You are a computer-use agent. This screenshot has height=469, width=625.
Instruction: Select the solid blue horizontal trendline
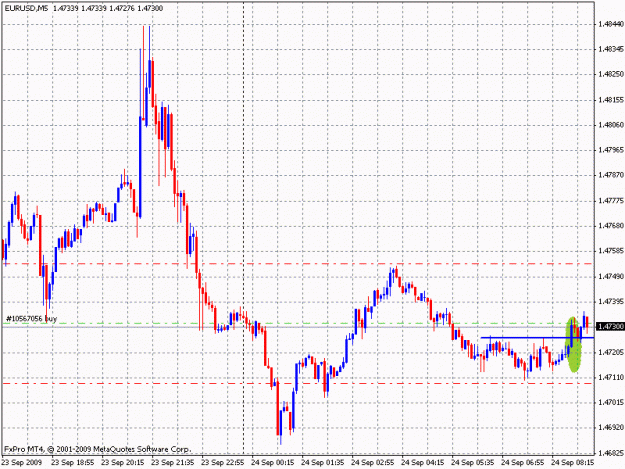point(537,338)
